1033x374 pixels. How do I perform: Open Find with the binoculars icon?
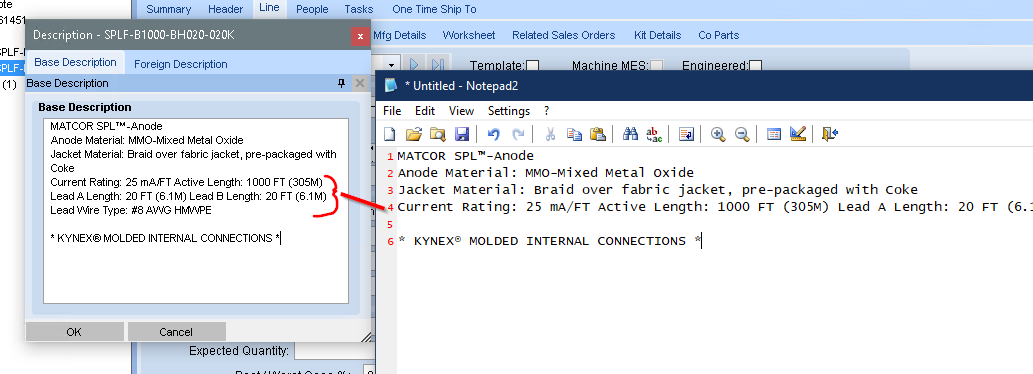630,134
